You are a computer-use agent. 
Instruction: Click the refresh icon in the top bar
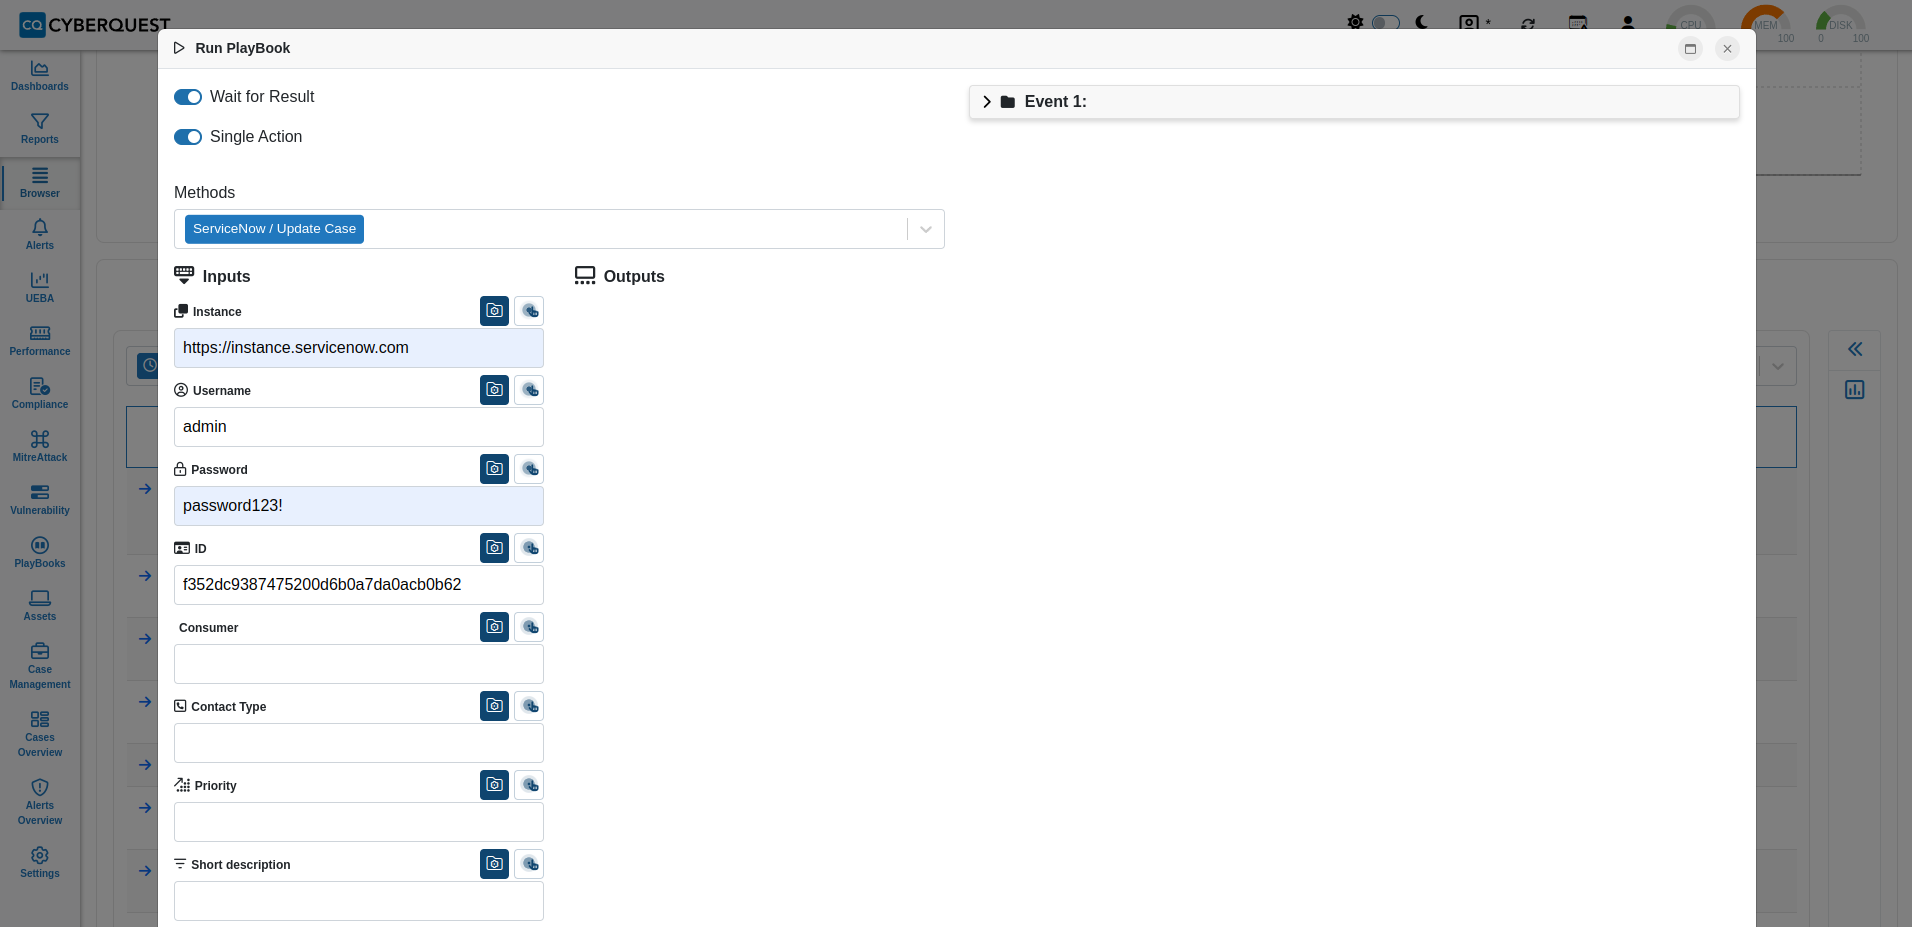[1528, 23]
